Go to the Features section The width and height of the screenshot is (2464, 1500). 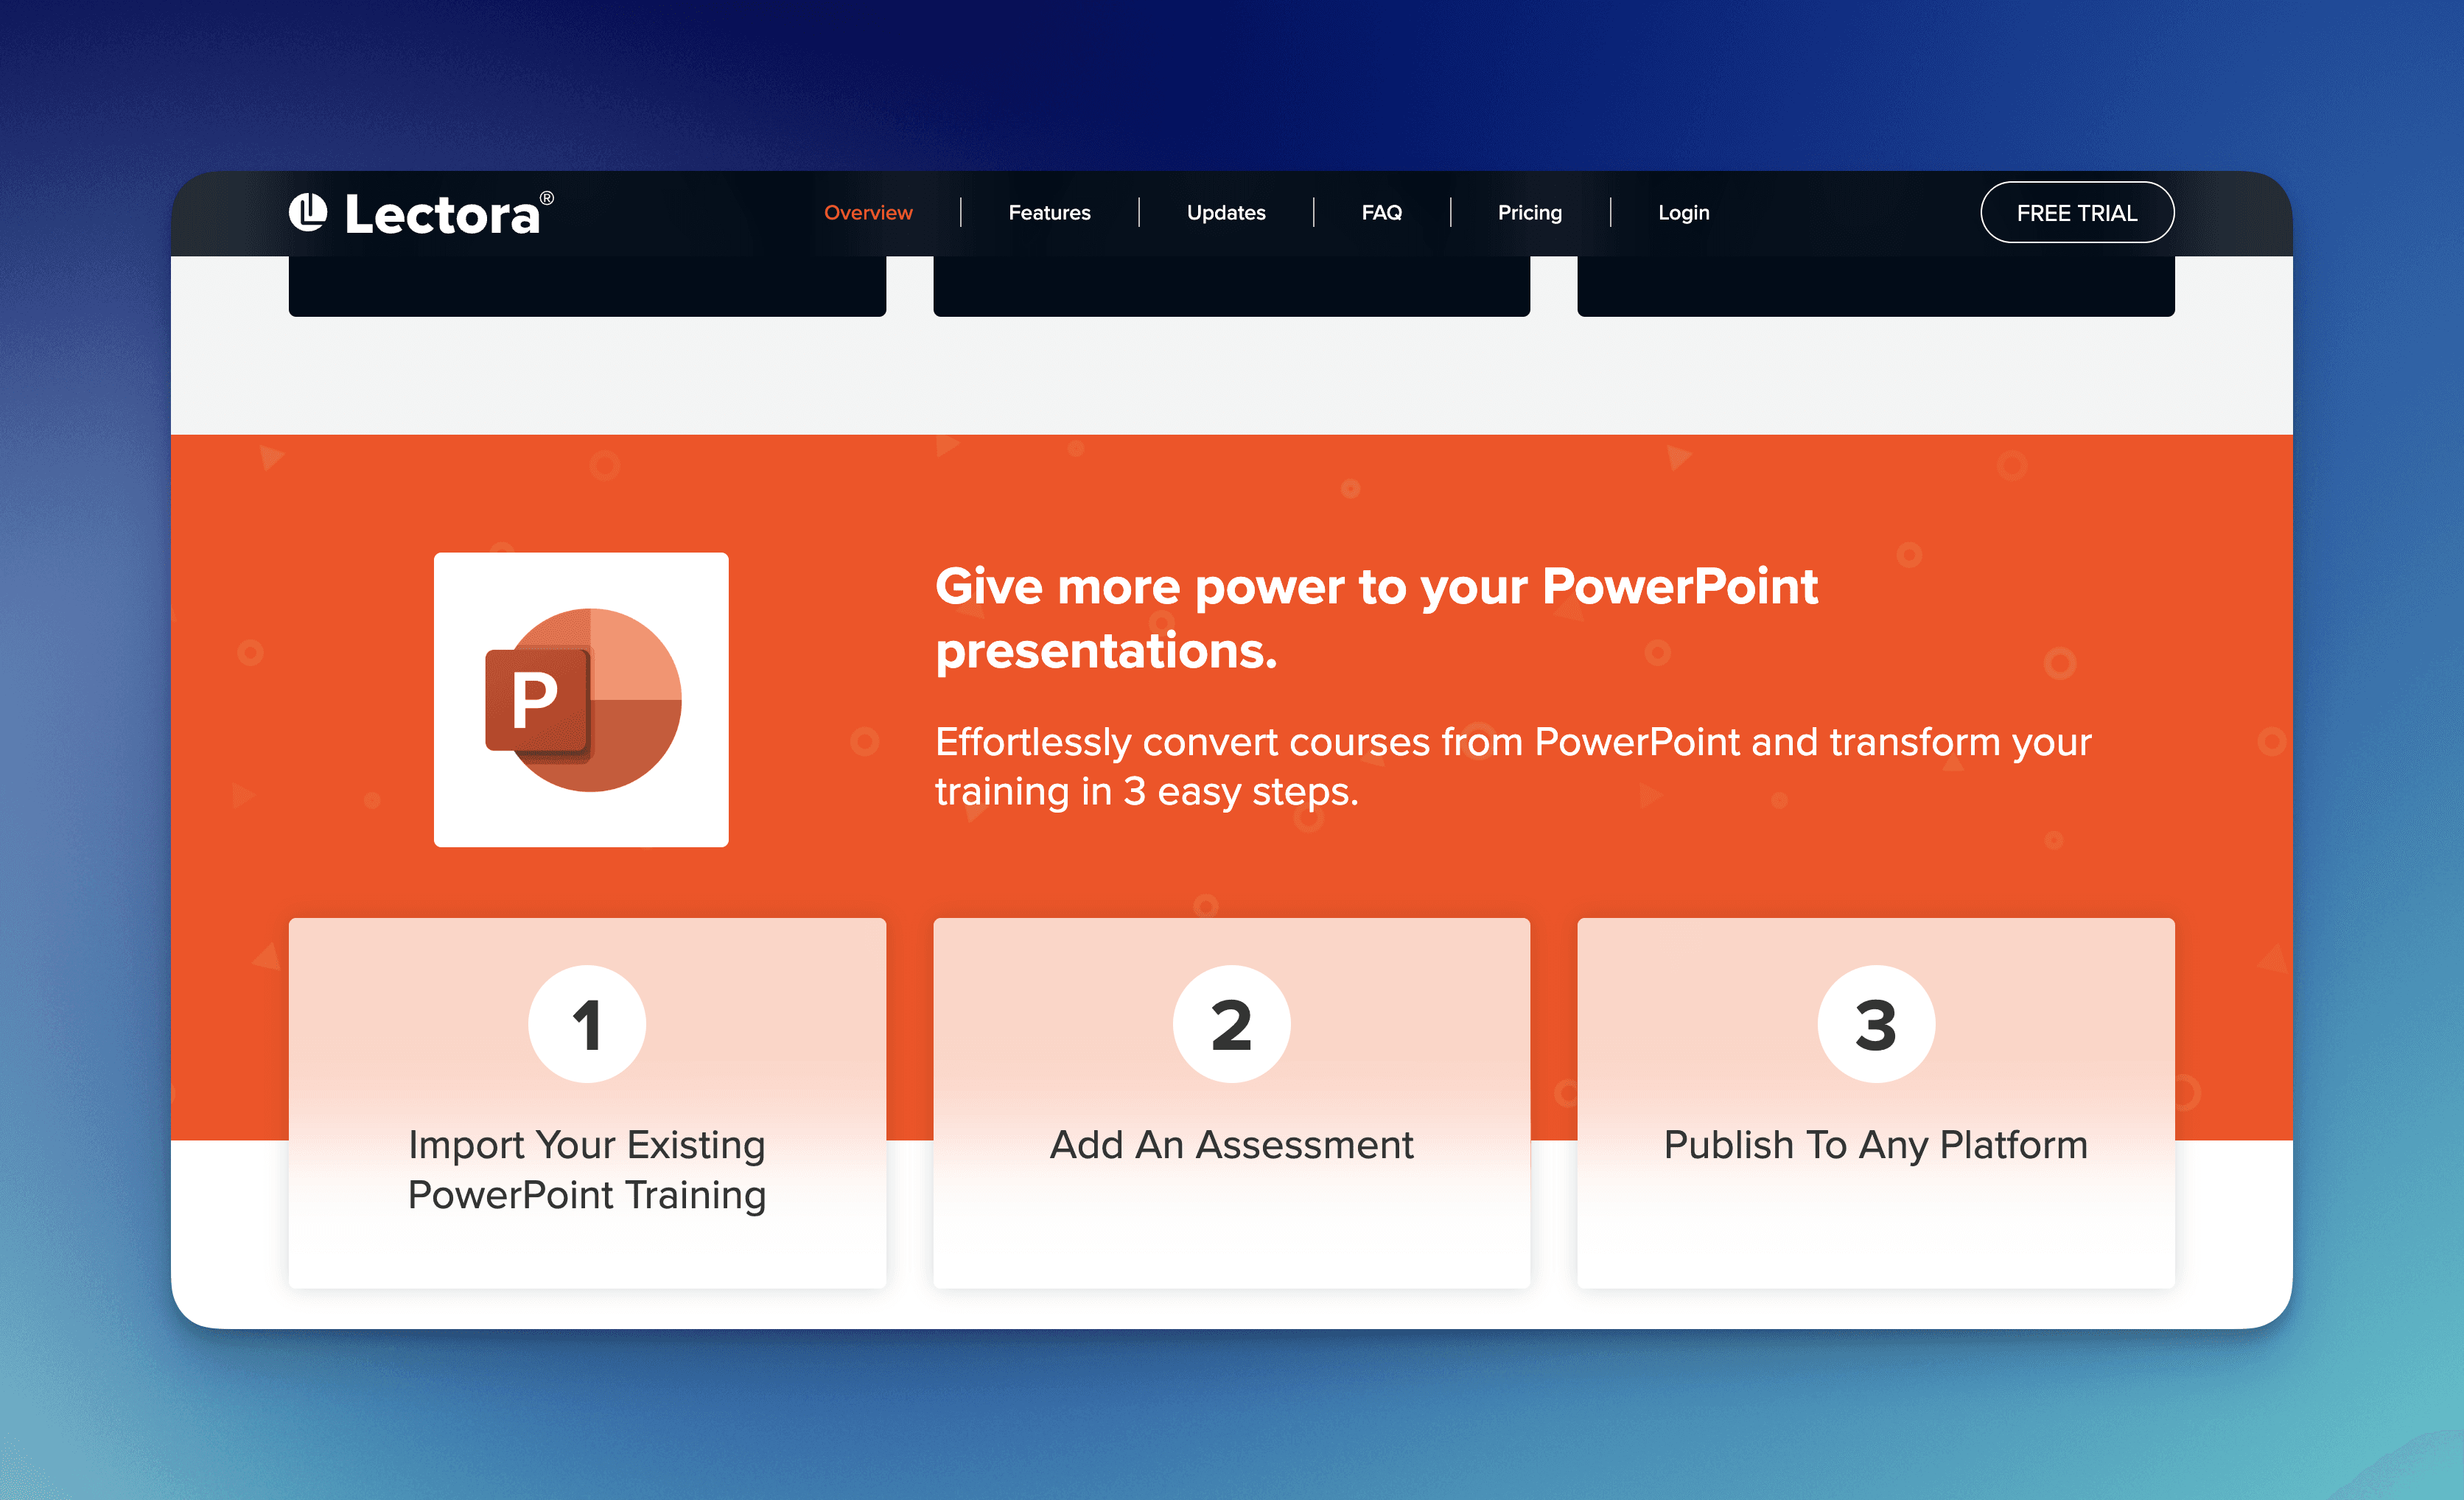pos(1049,213)
